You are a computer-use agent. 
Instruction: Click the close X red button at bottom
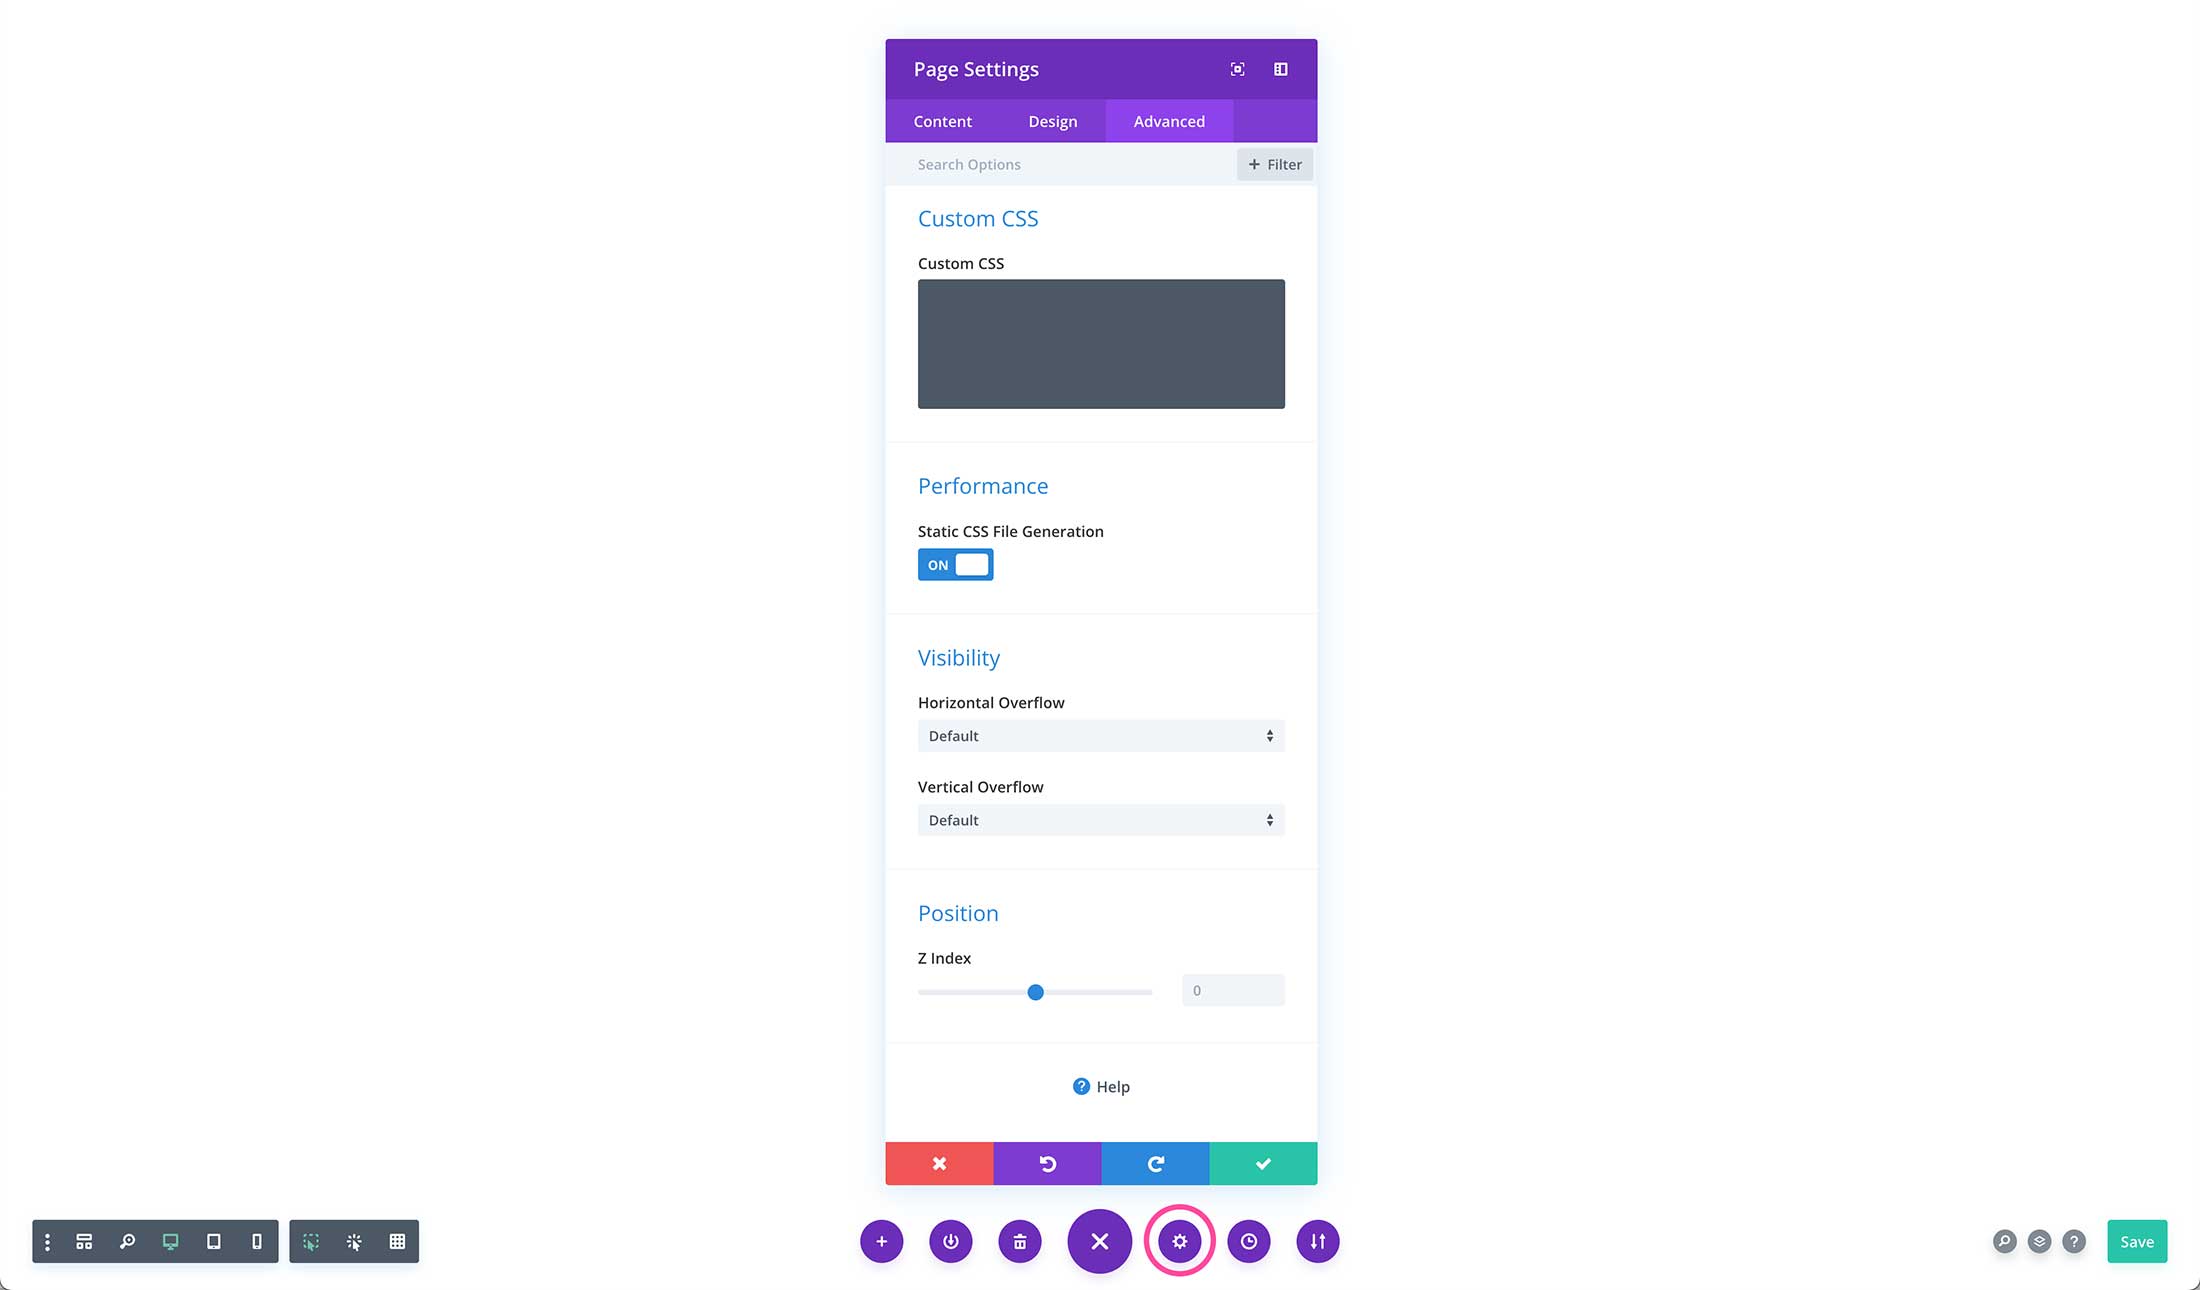click(940, 1163)
